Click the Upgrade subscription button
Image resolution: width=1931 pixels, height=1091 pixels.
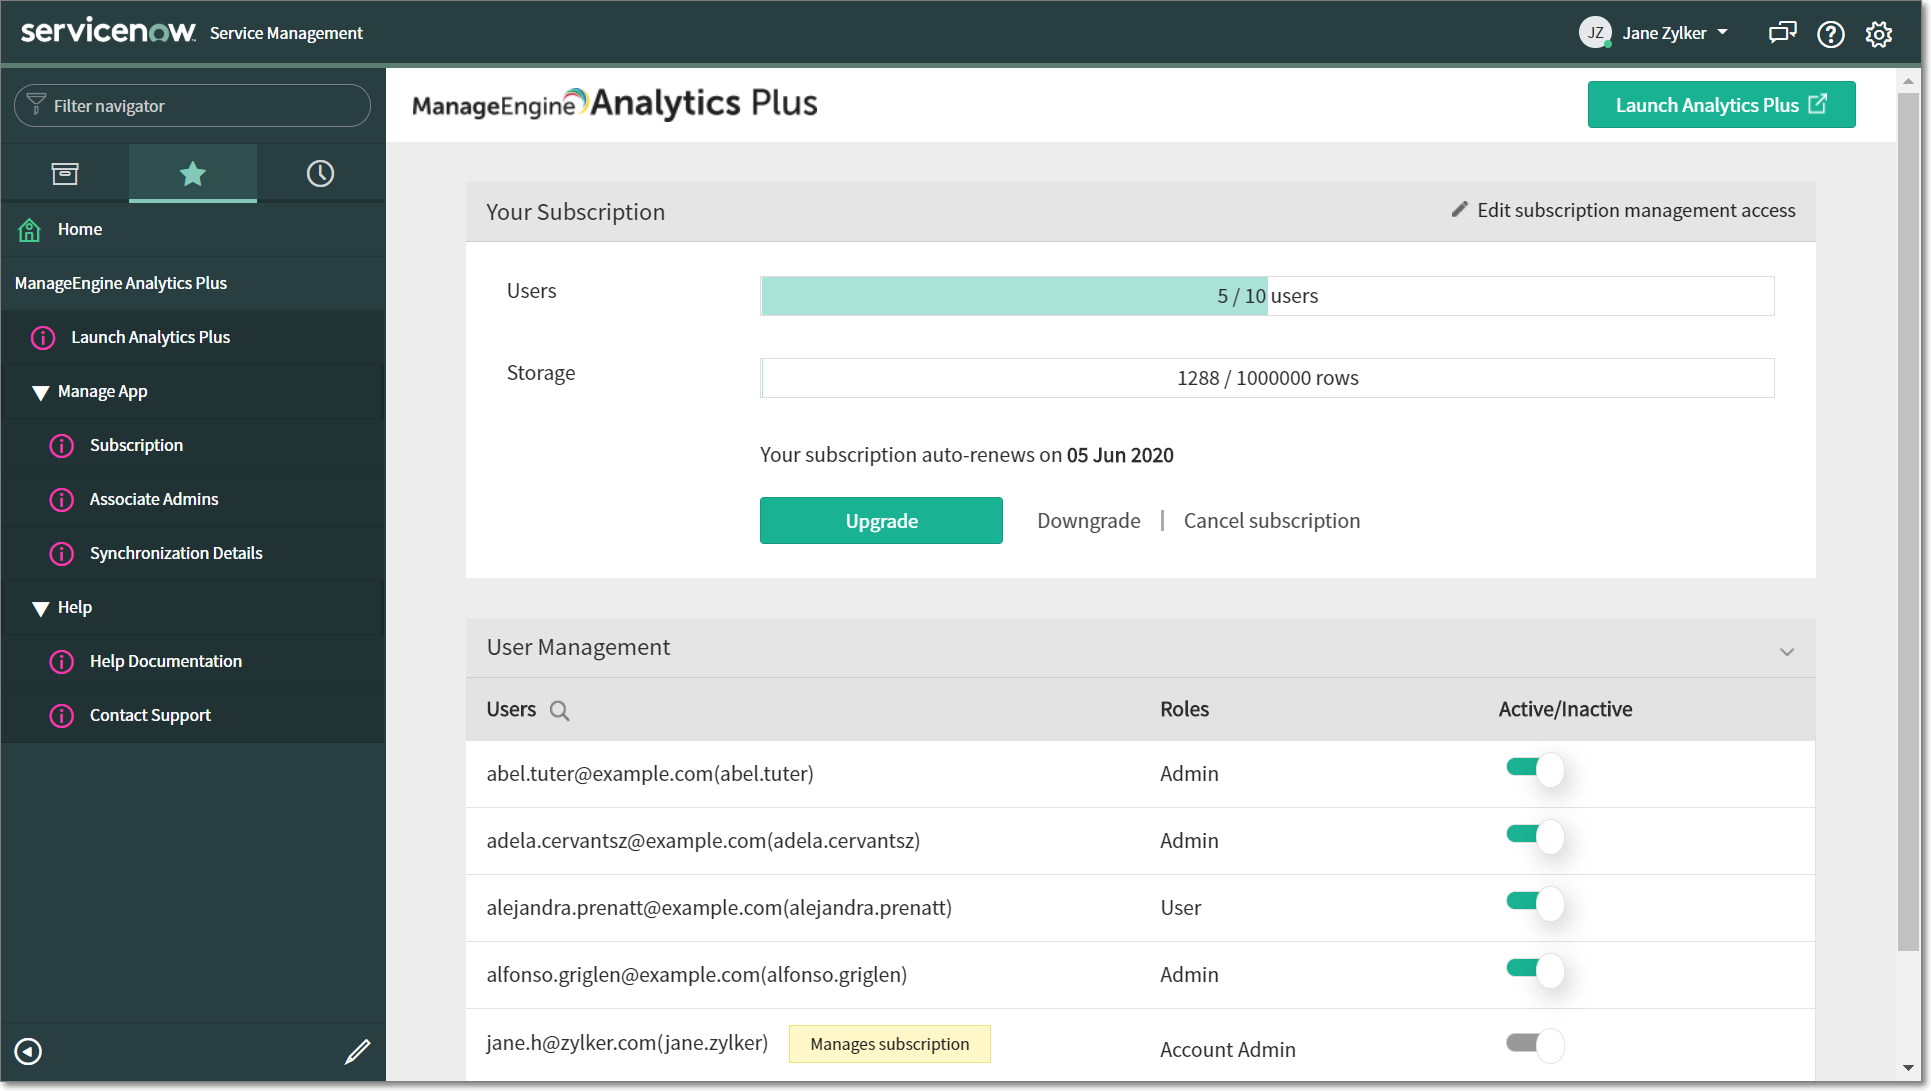[x=881, y=520]
